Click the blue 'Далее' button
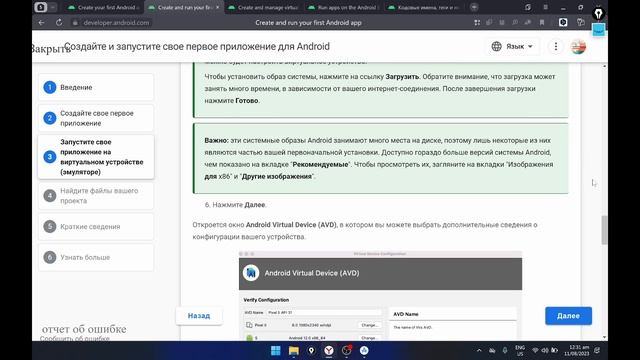 568,316
